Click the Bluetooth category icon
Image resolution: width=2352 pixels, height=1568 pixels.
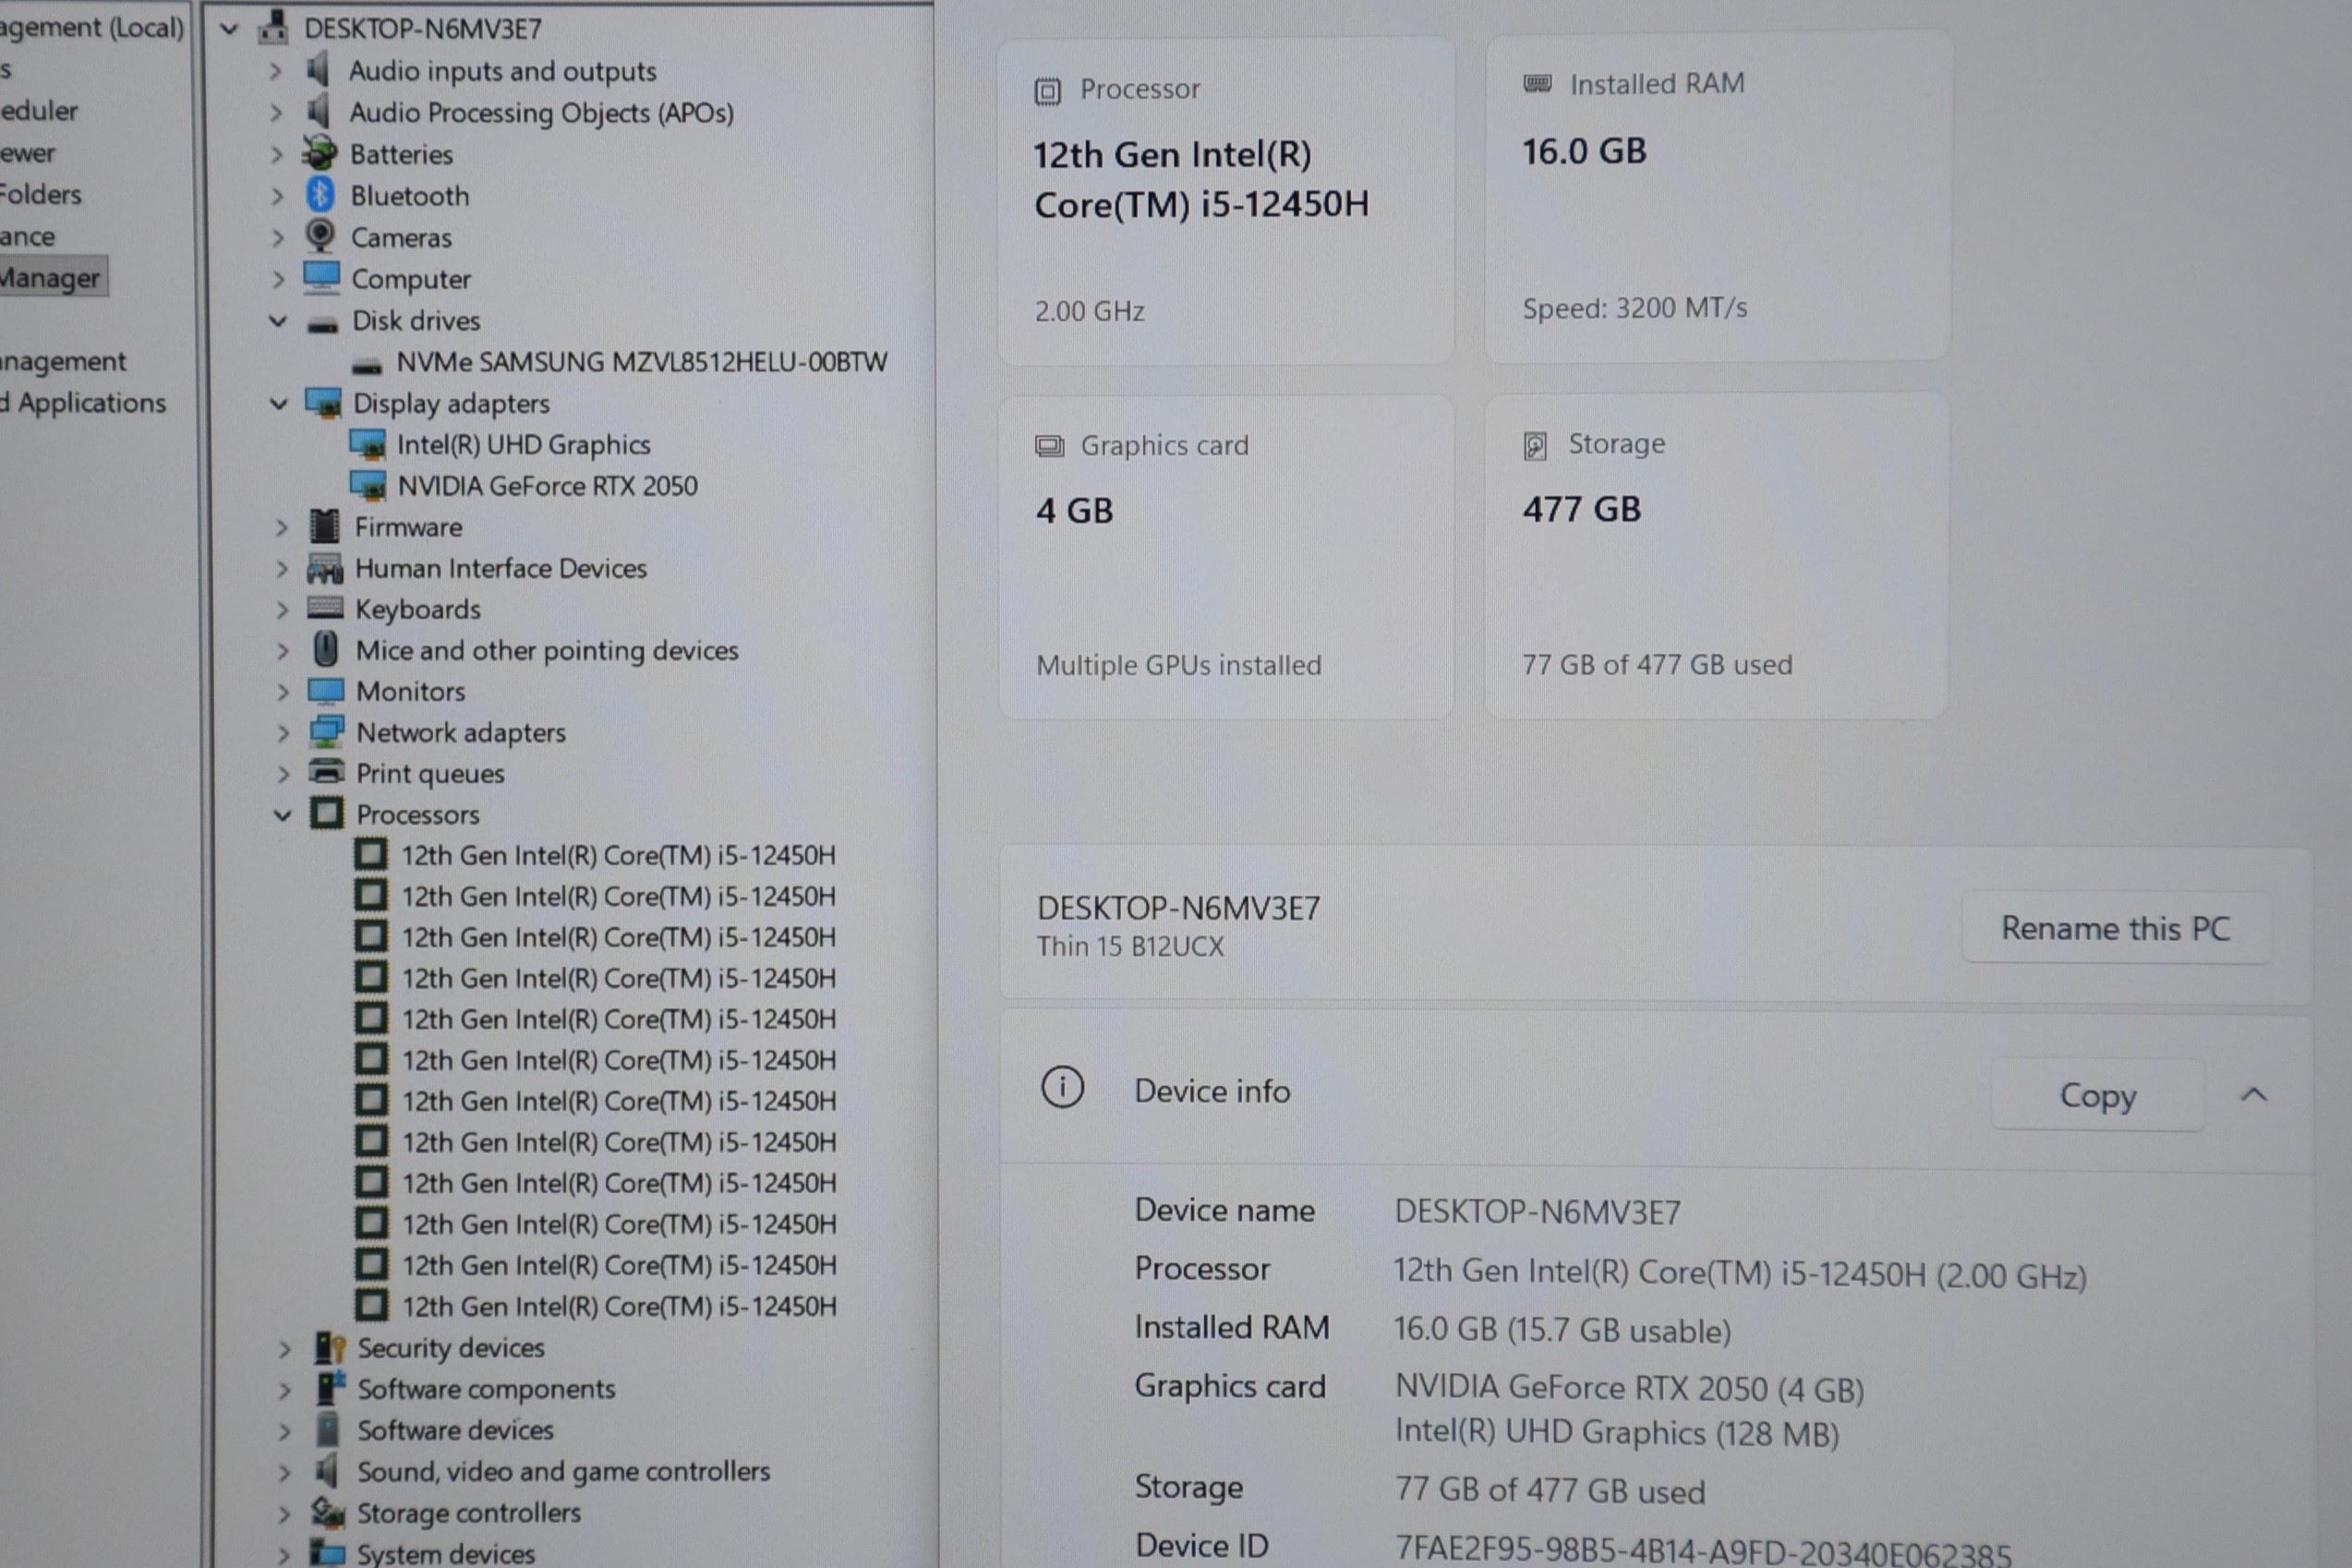point(320,195)
